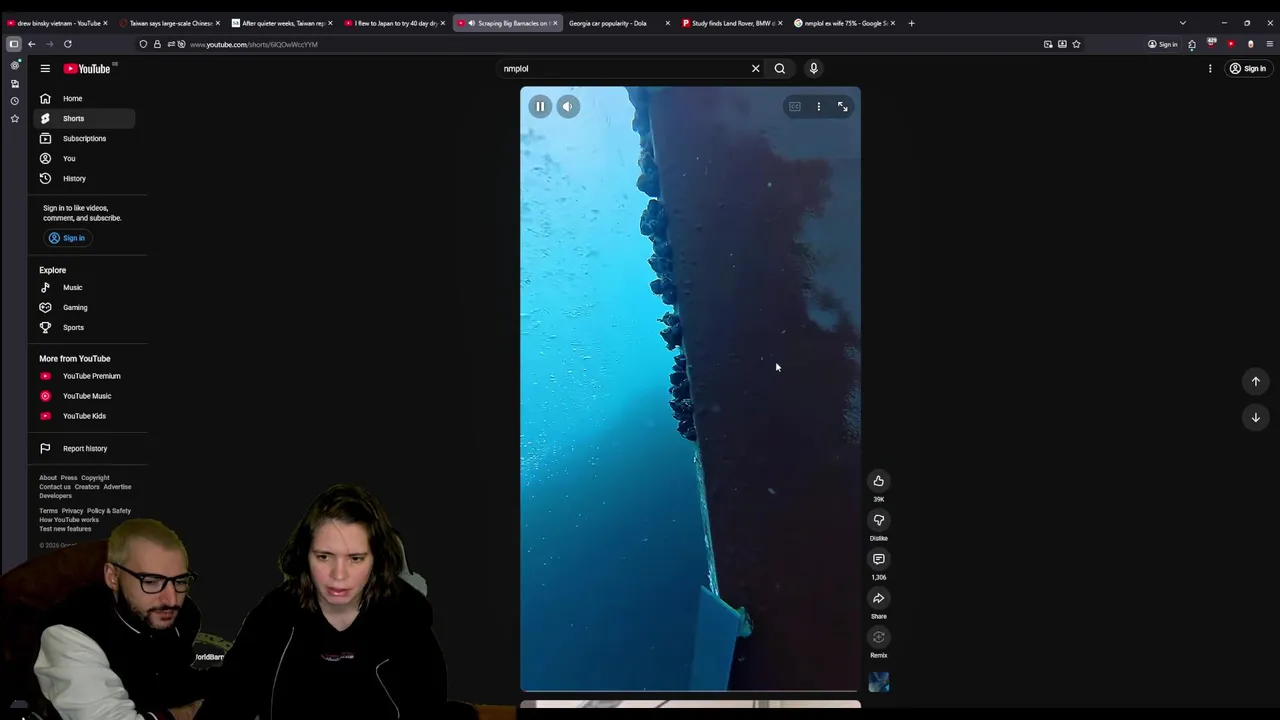Go to the YouTube logo homepage

coord(88,68)
